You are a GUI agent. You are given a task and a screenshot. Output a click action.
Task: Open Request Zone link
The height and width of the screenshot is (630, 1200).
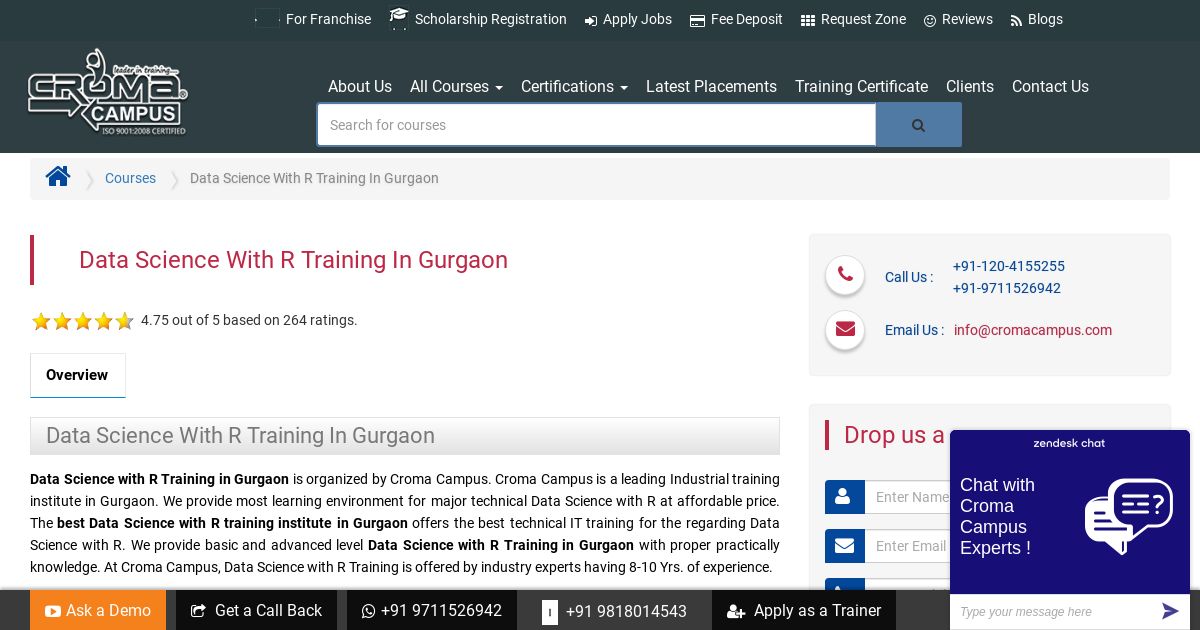[863, 19]
